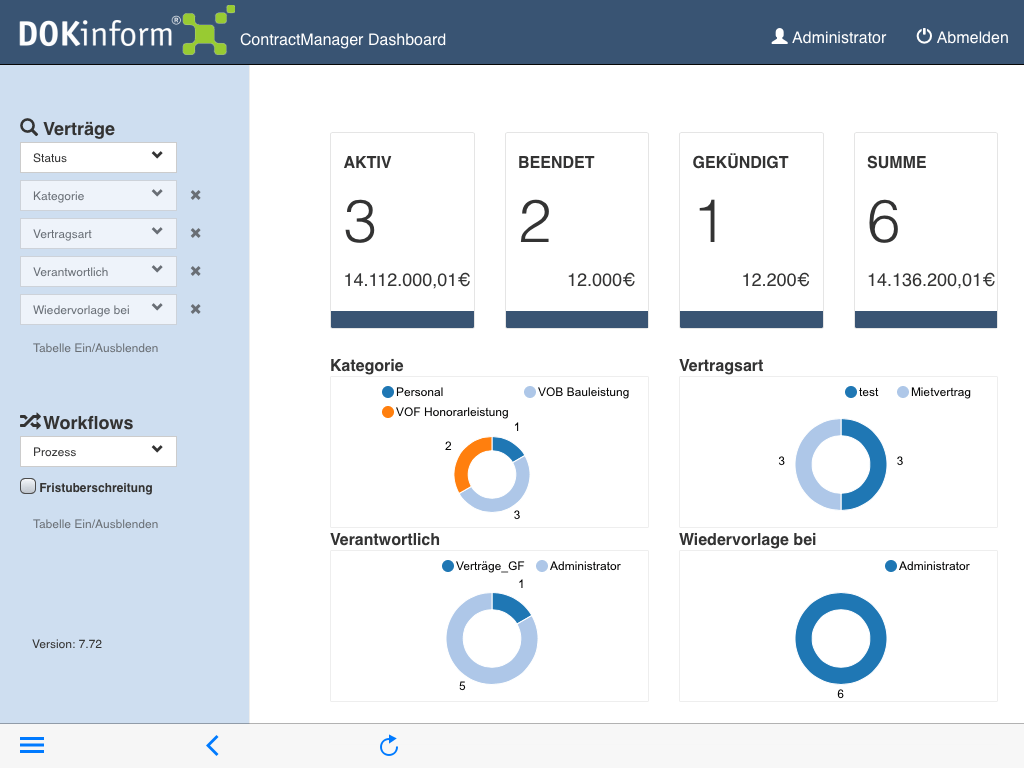
Task: Remove the Wiedervorlage bei filter with X
Action: coord(196,309)
